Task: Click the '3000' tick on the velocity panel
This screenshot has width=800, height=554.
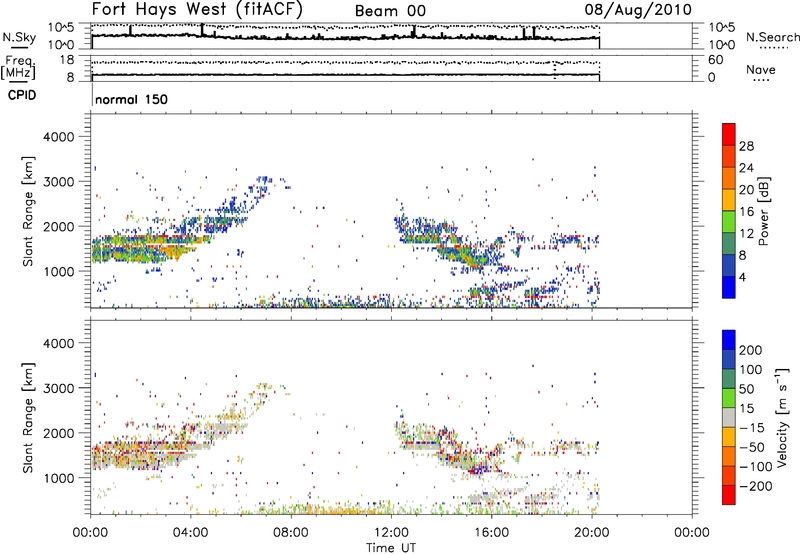Action: point(59,388)
